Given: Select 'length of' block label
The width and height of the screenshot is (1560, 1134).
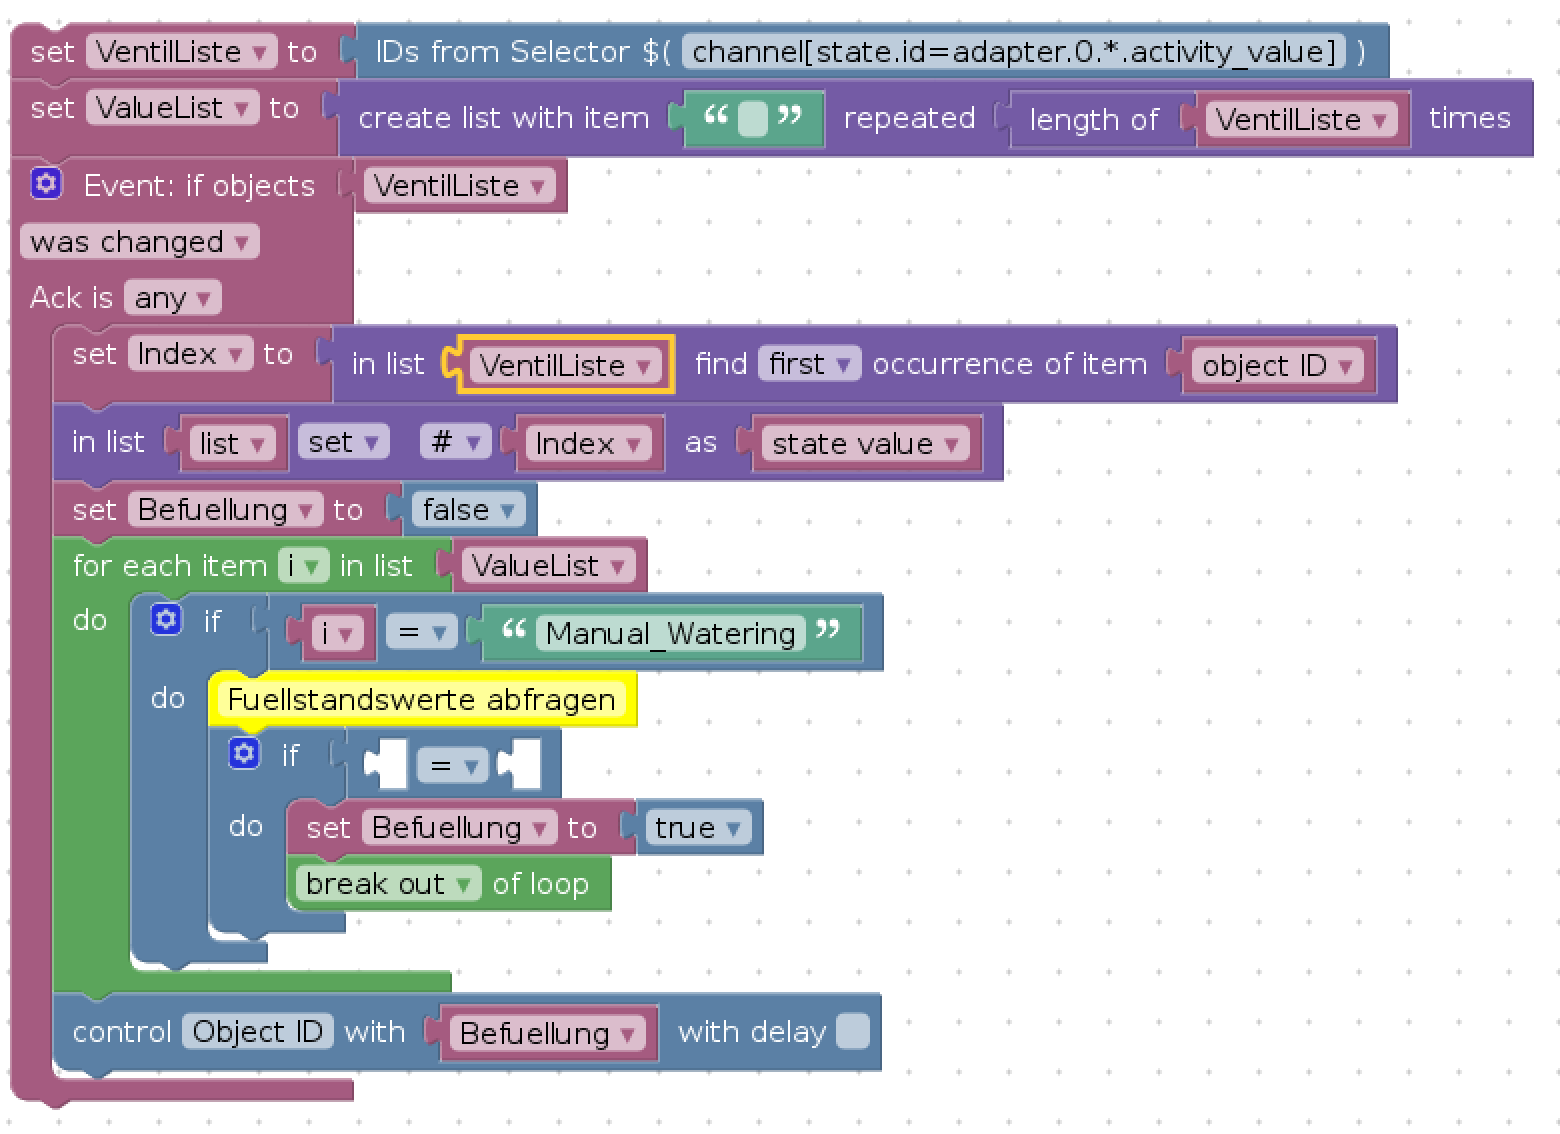Looking at the screenshot, I should point(1094,120).
